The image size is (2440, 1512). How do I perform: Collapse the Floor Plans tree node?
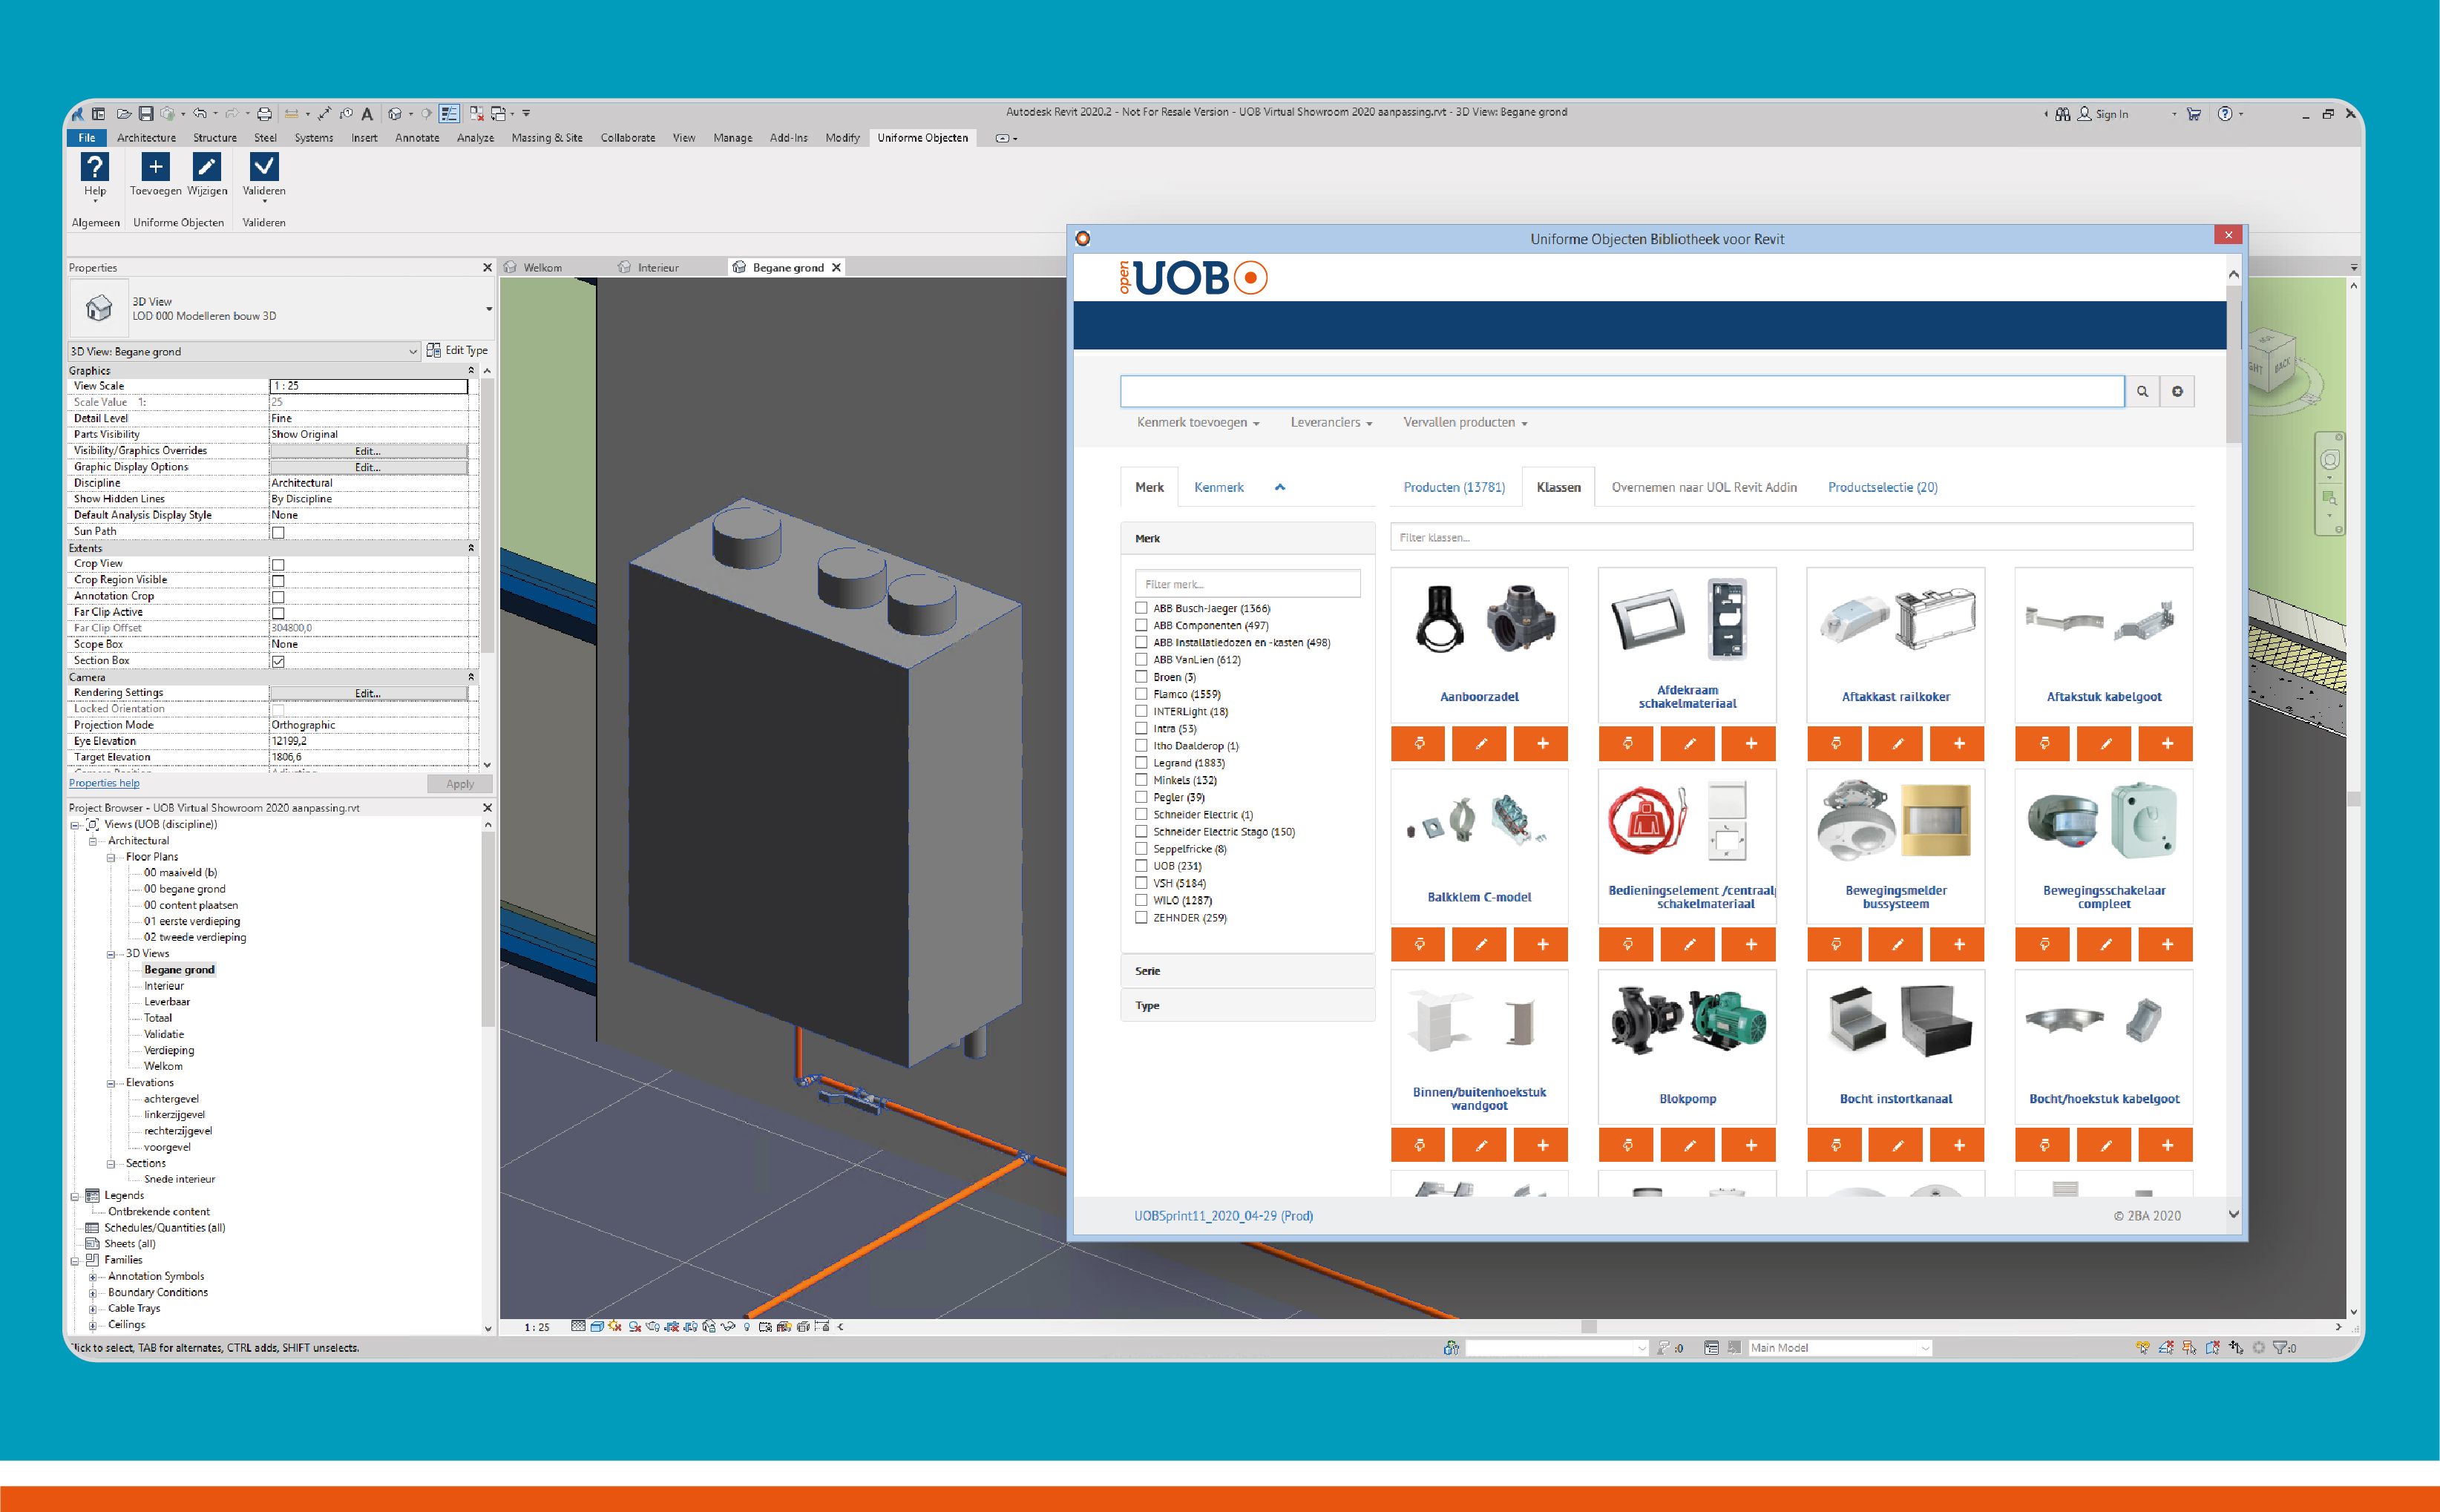coord(111,857)
